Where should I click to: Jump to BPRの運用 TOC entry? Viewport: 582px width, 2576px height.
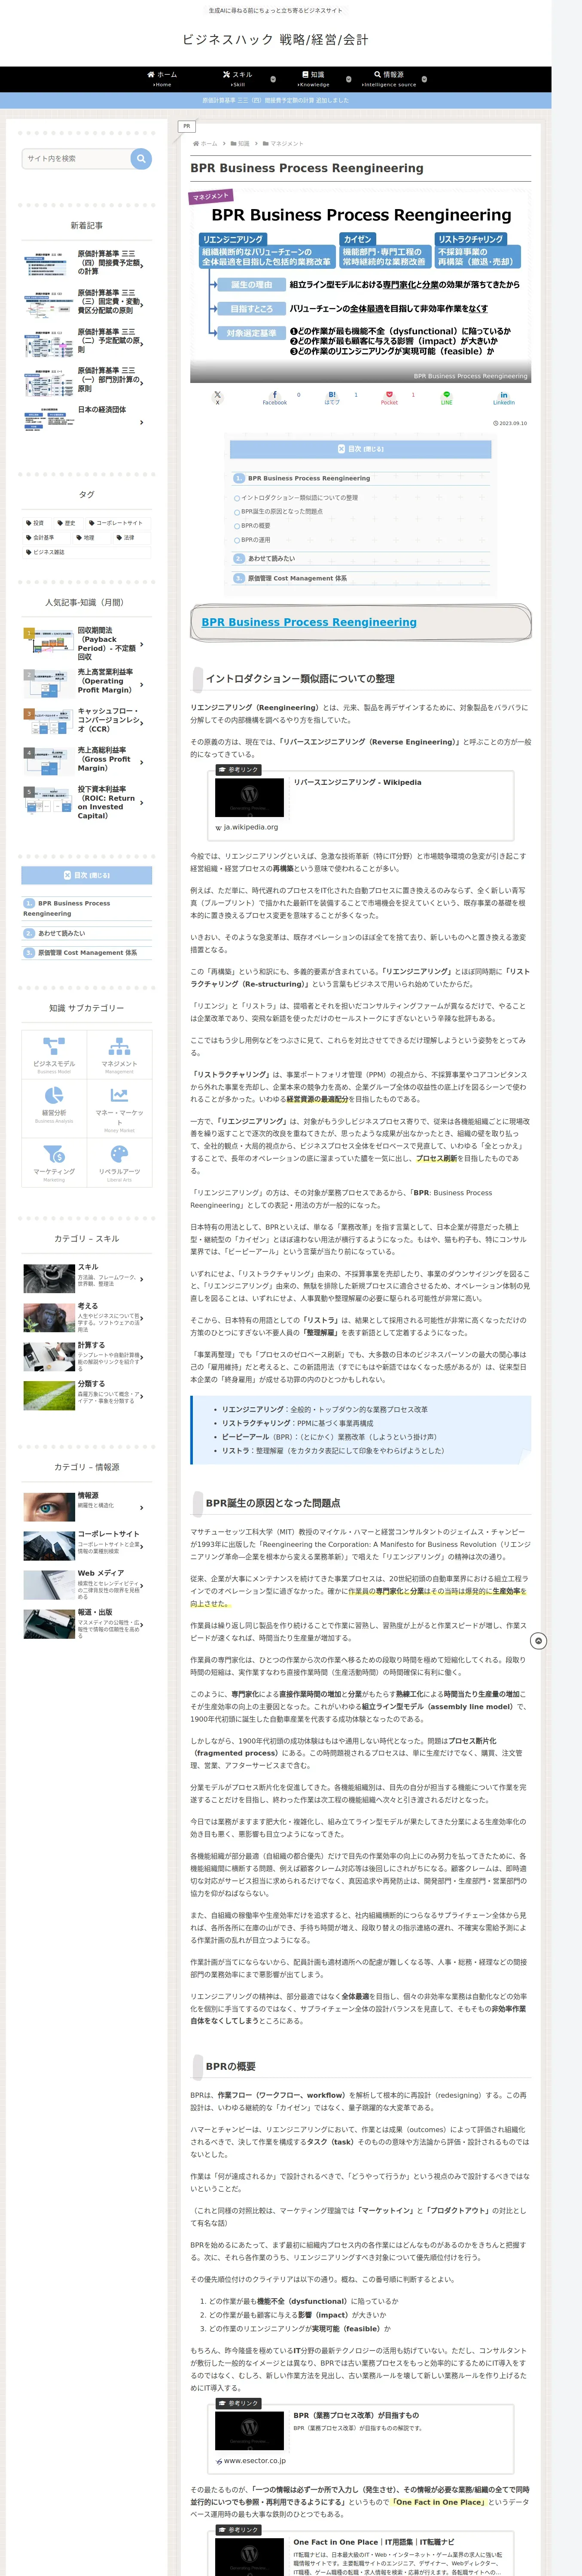coord(255,540)
